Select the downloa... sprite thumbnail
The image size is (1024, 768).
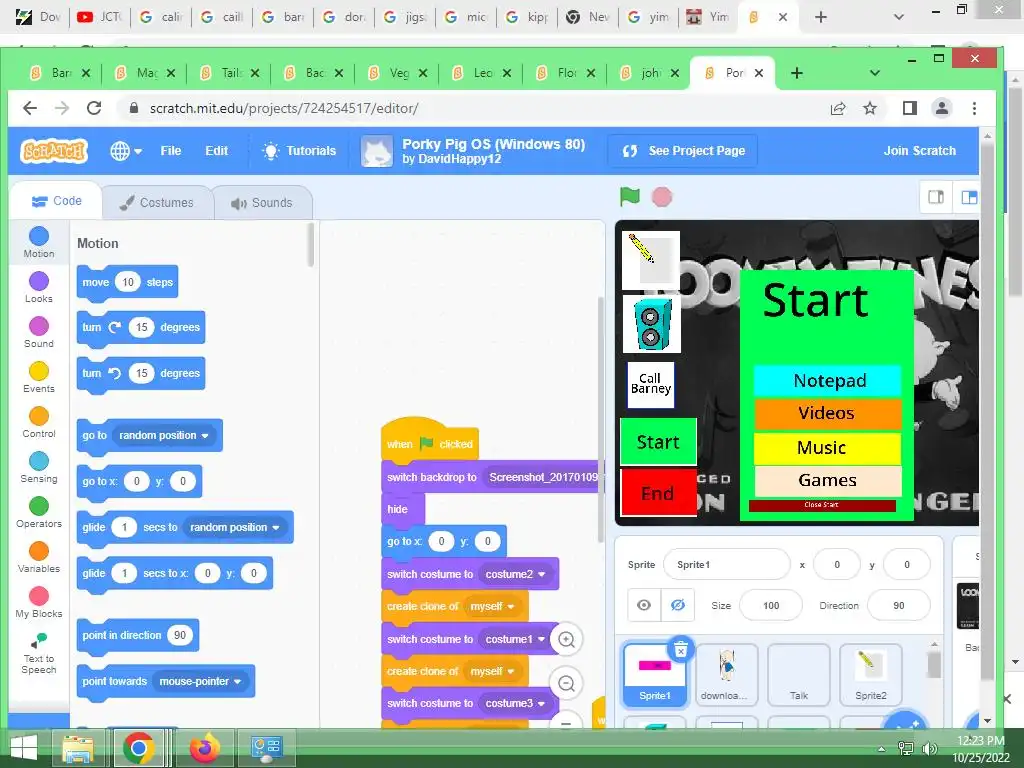(726, 675)
